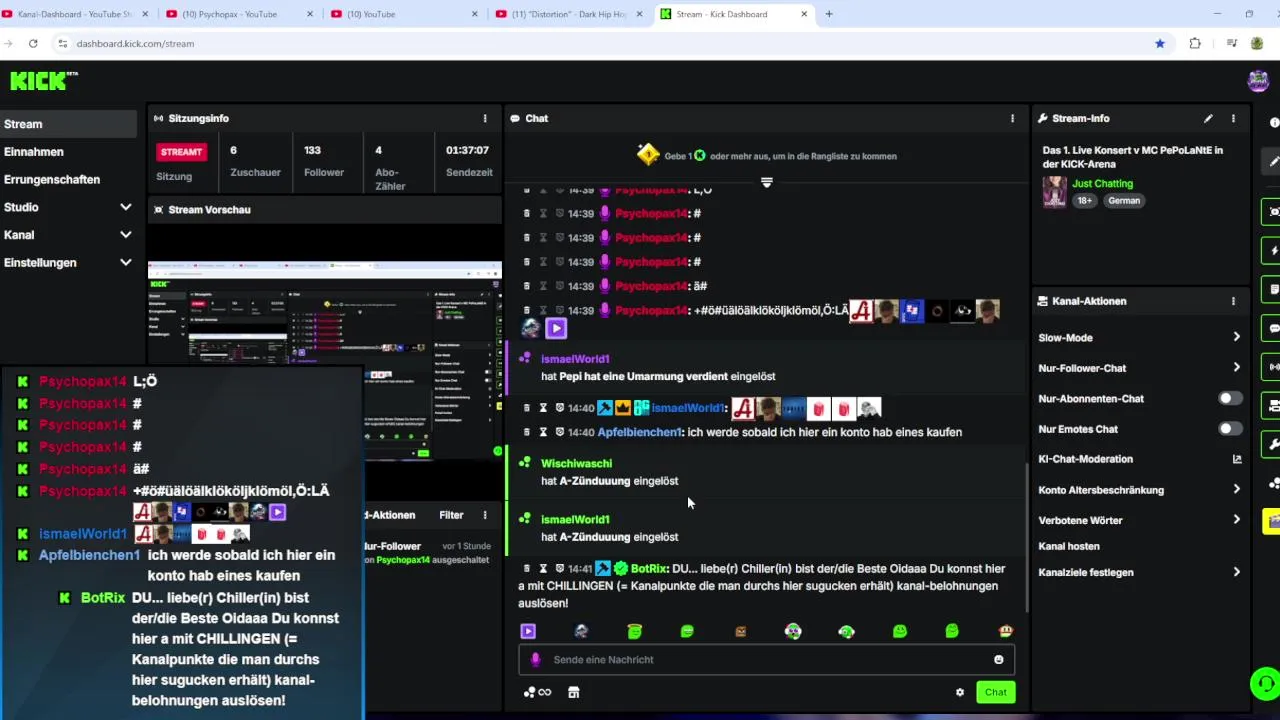This screenshot has width=1280, height=720.
Task: Open the Kanal-Aktionen three-dot menu
Action: tap(1233, 301)
